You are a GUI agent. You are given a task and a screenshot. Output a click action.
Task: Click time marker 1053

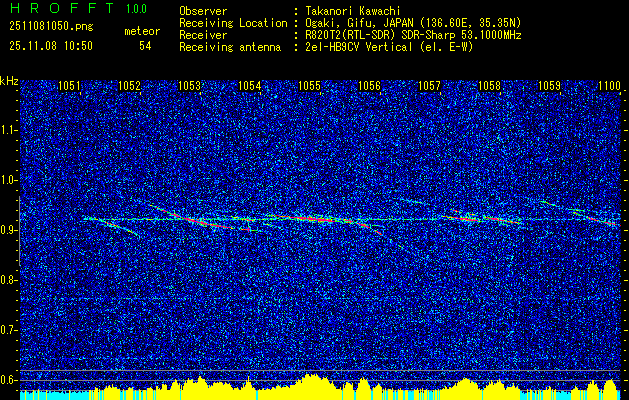click(189, 85)
